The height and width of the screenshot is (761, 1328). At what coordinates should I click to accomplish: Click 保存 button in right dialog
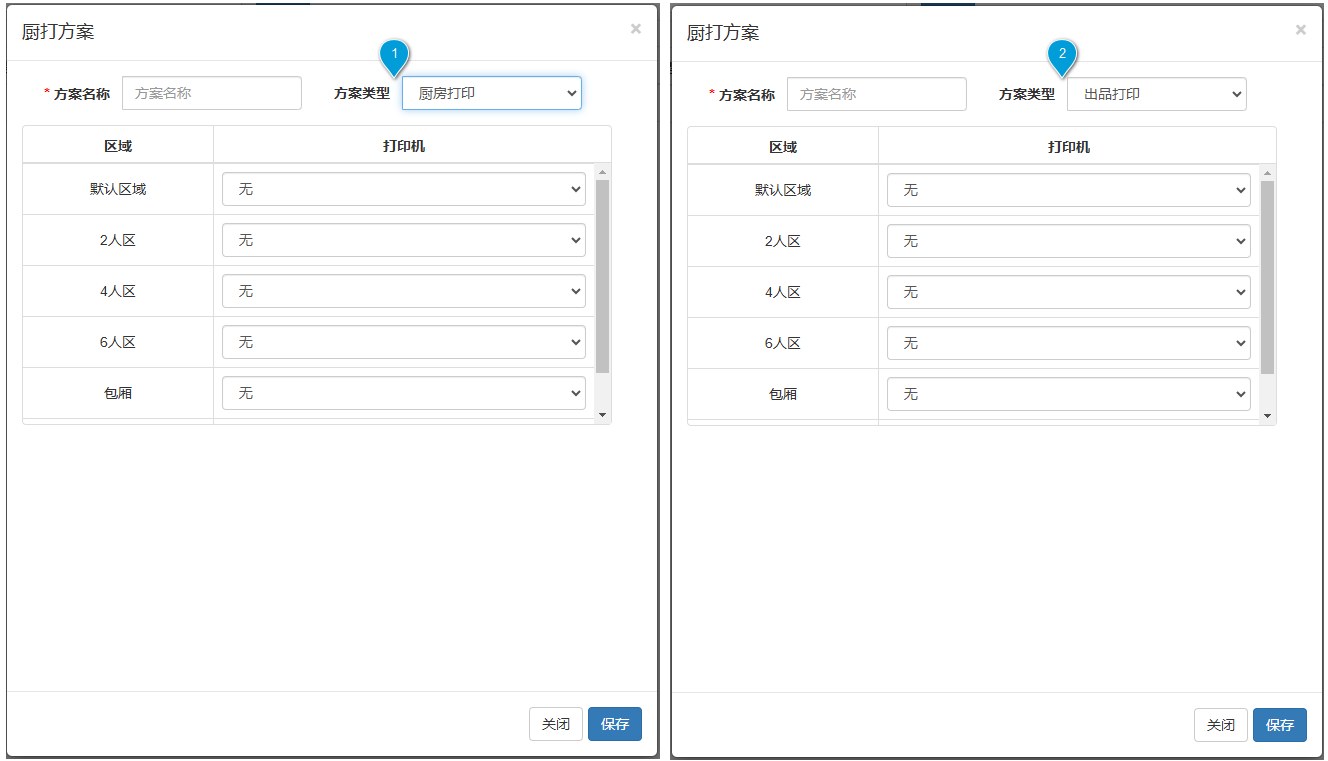tap(1280, 725)
